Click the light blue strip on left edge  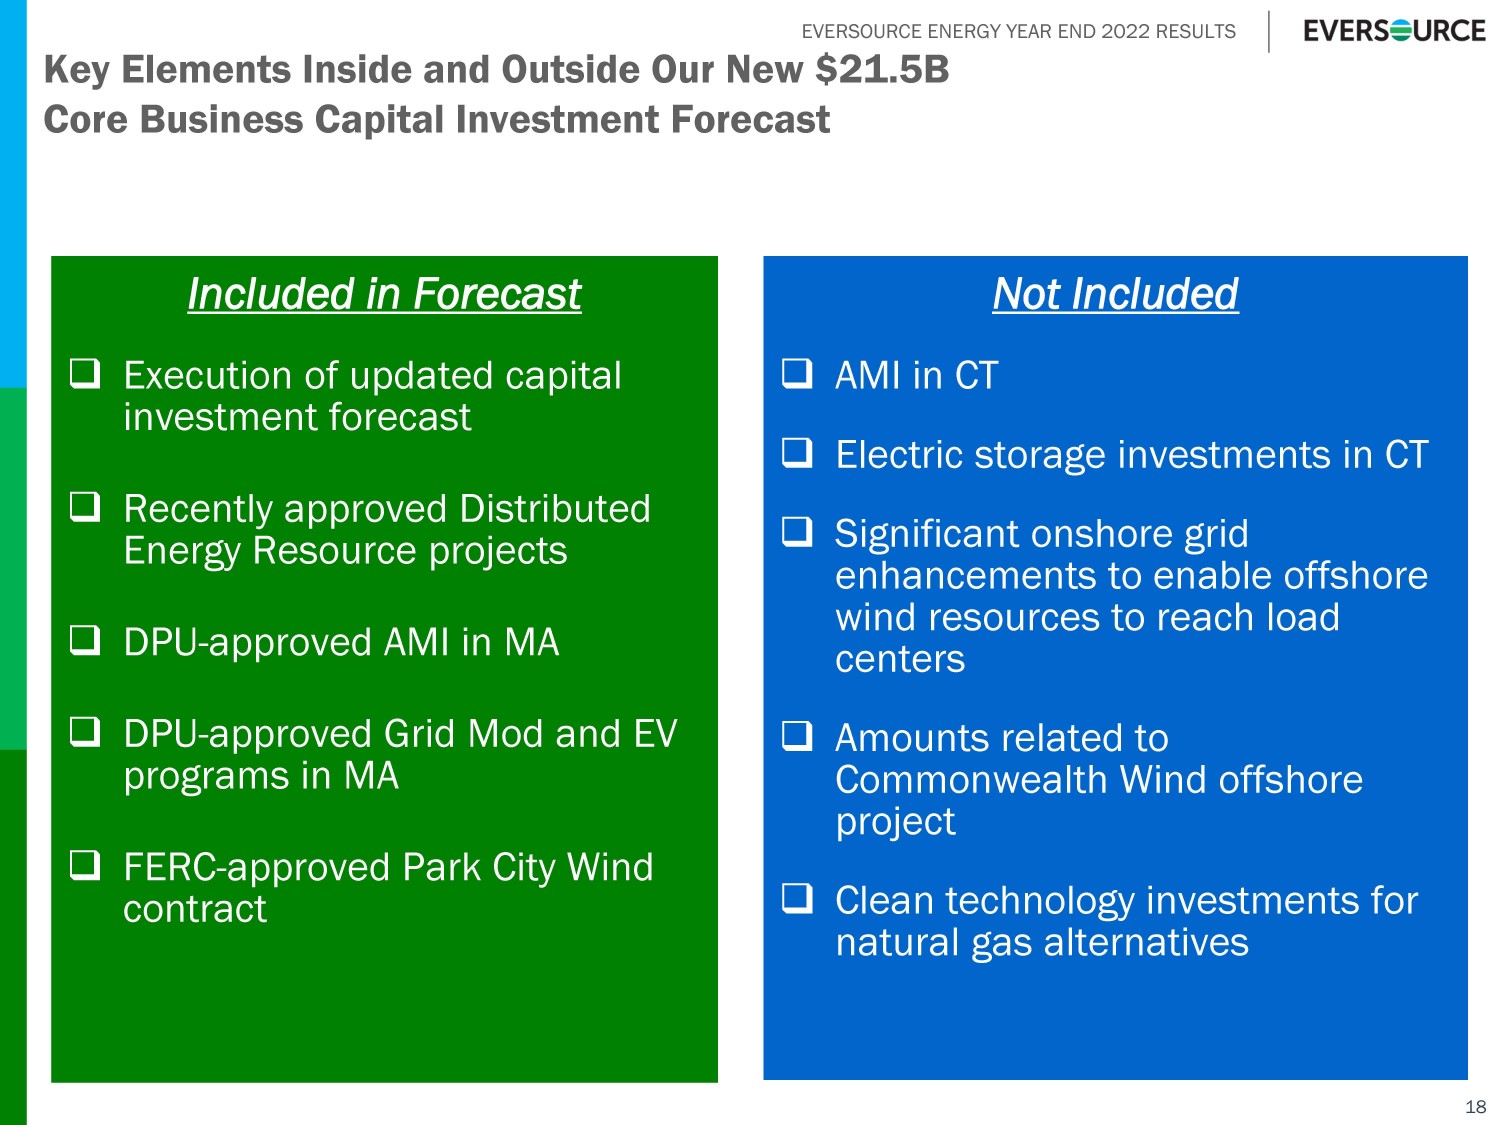[13, 190]
